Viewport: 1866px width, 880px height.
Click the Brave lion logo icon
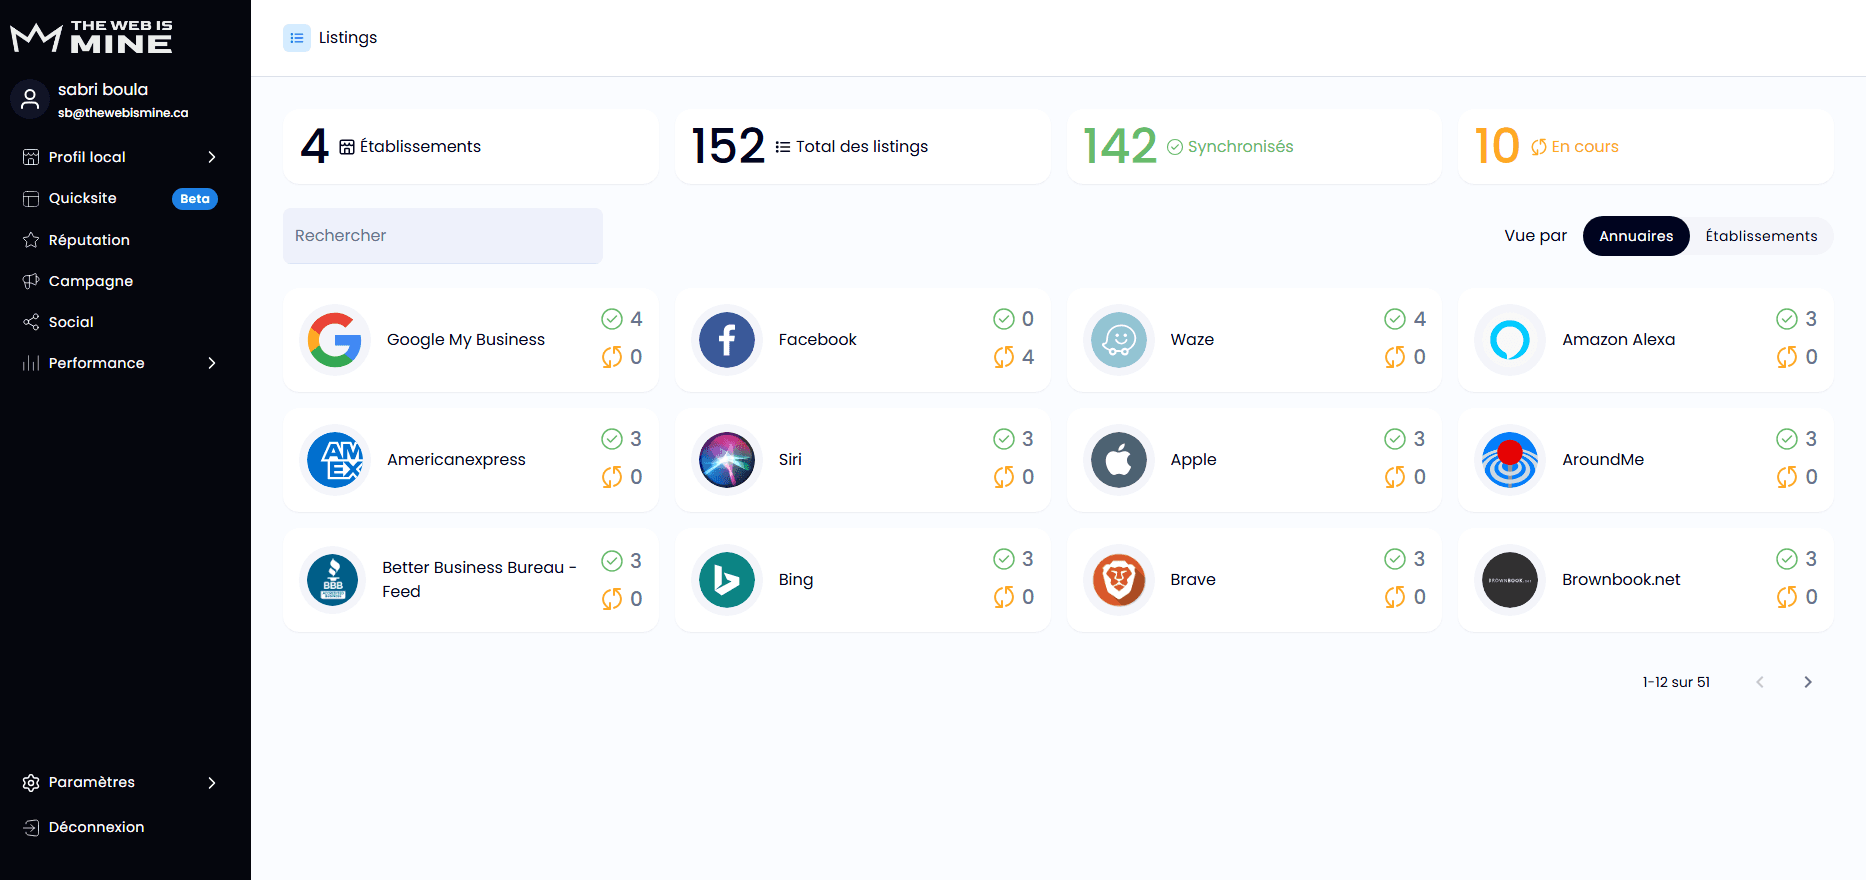[1119, 580]
